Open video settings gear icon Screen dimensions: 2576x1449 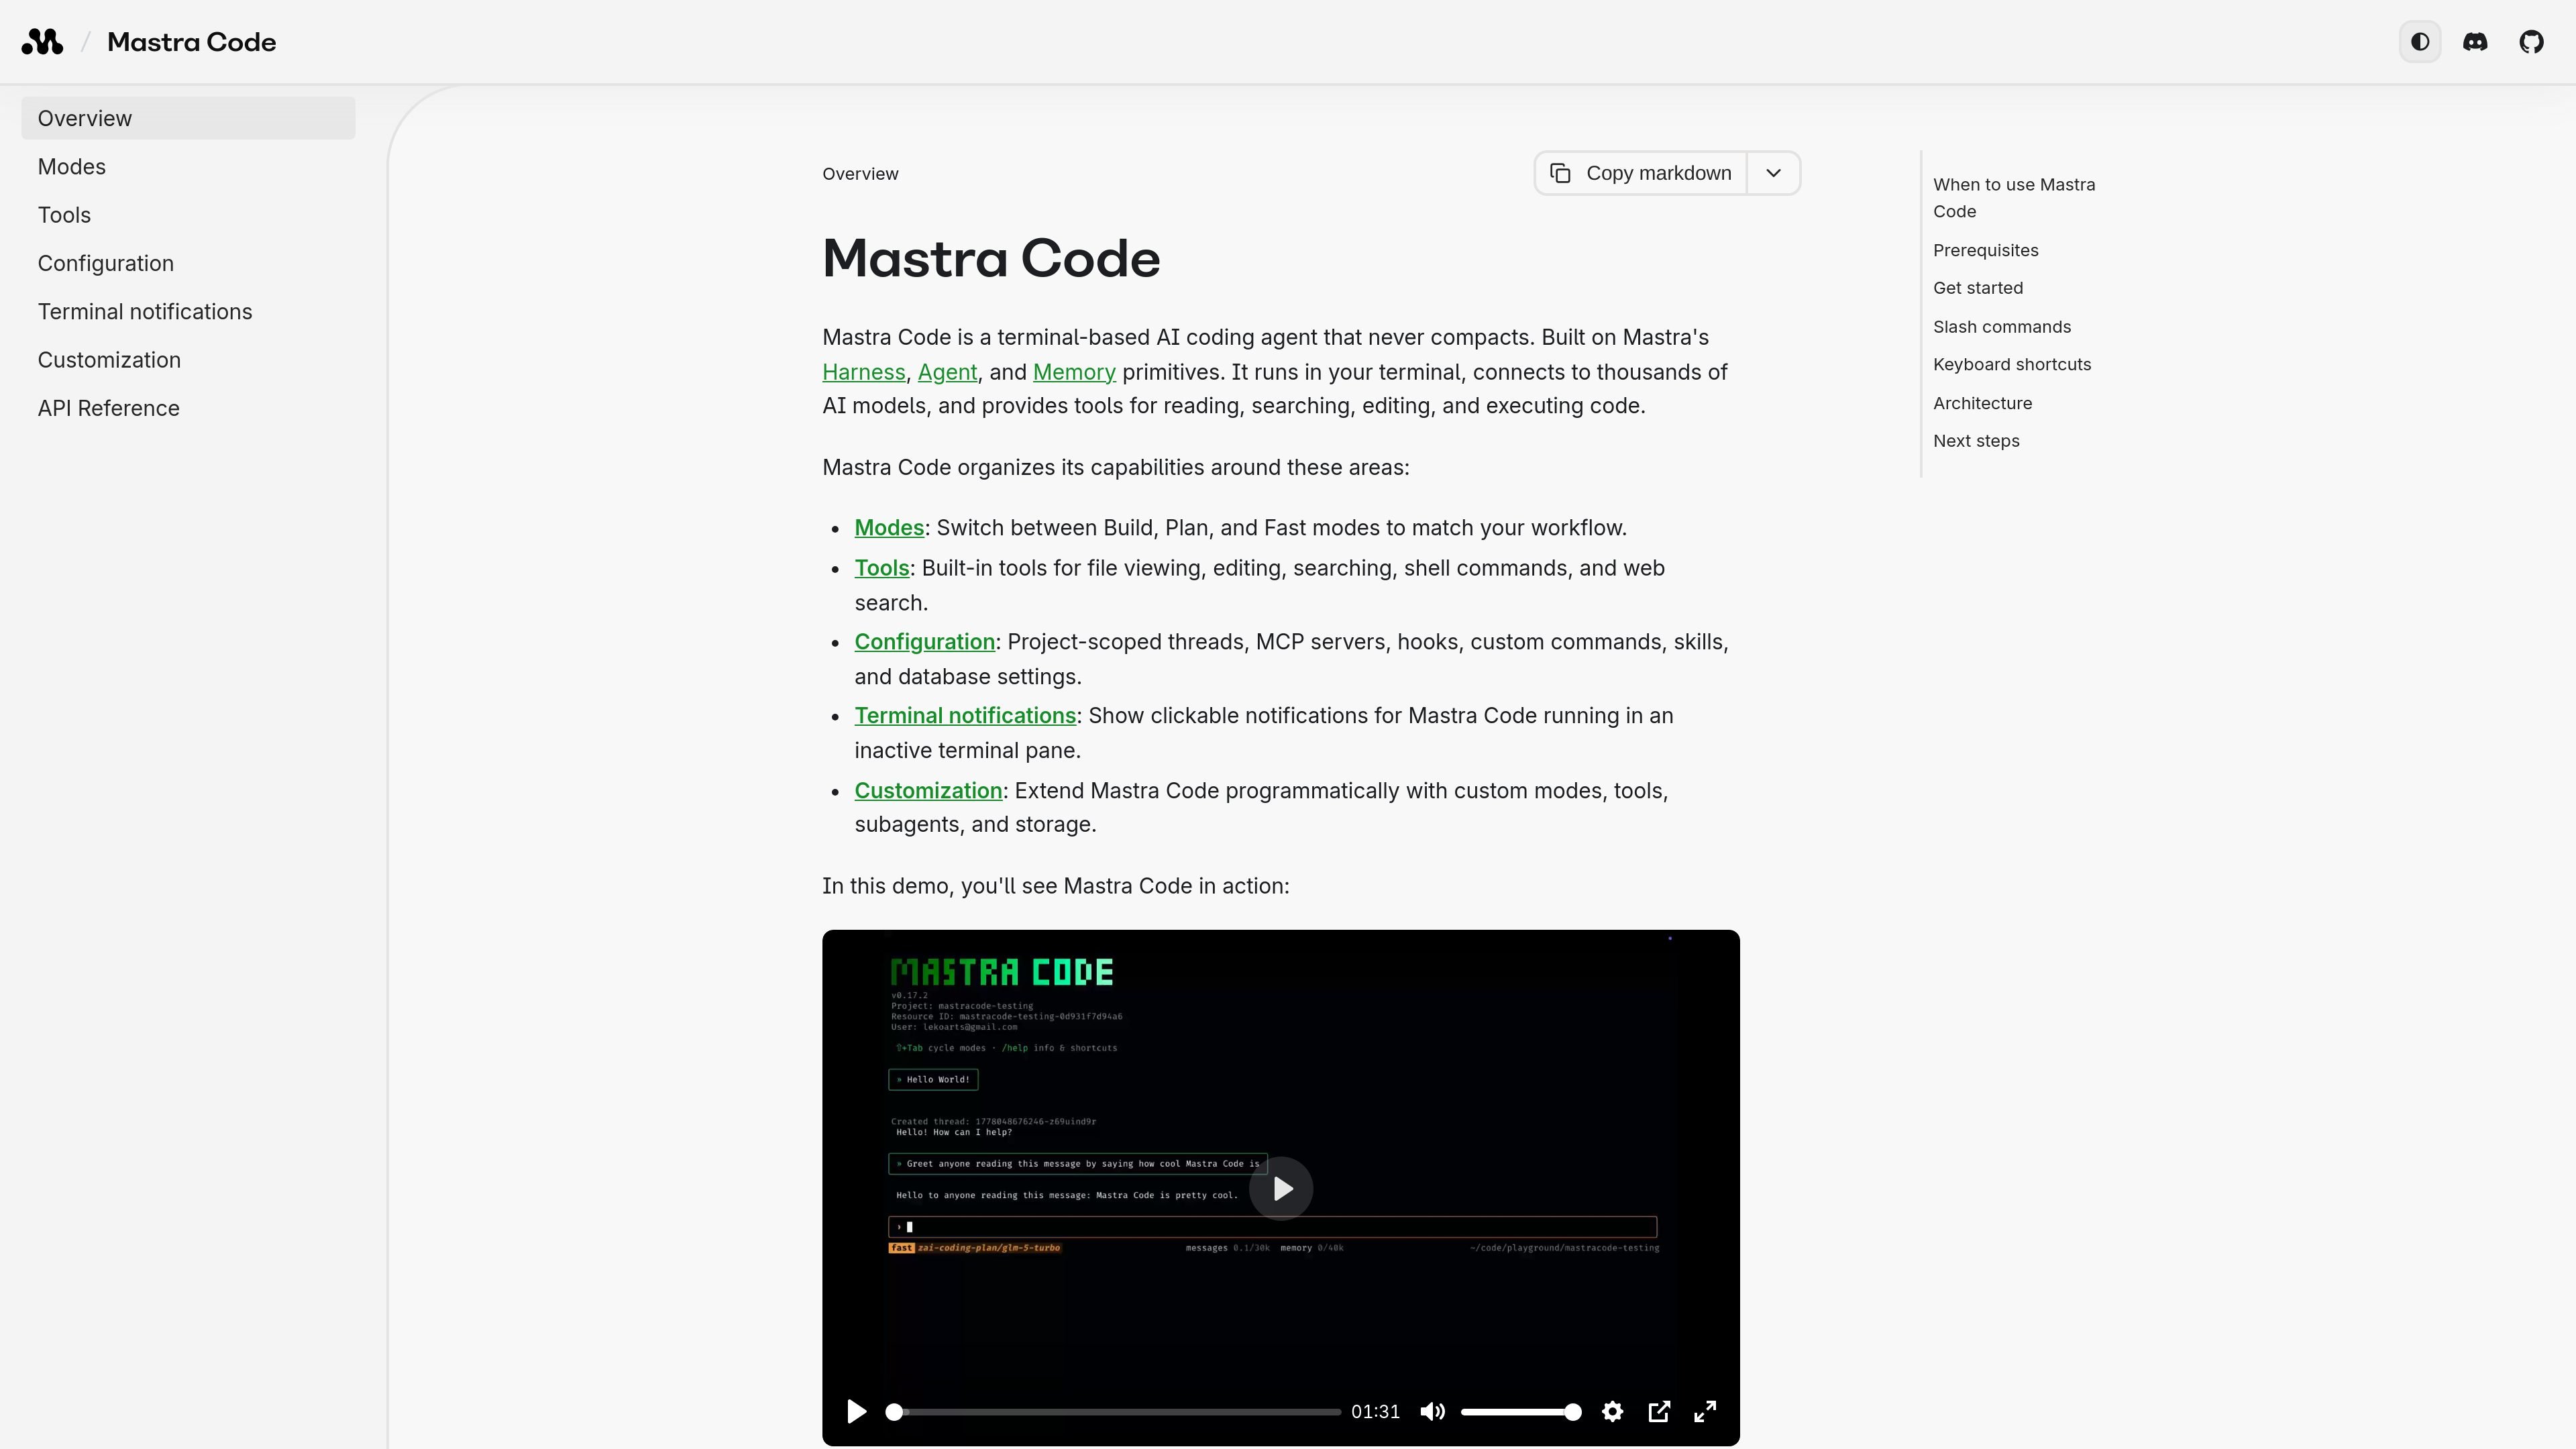click(x=1612, y=1411)
